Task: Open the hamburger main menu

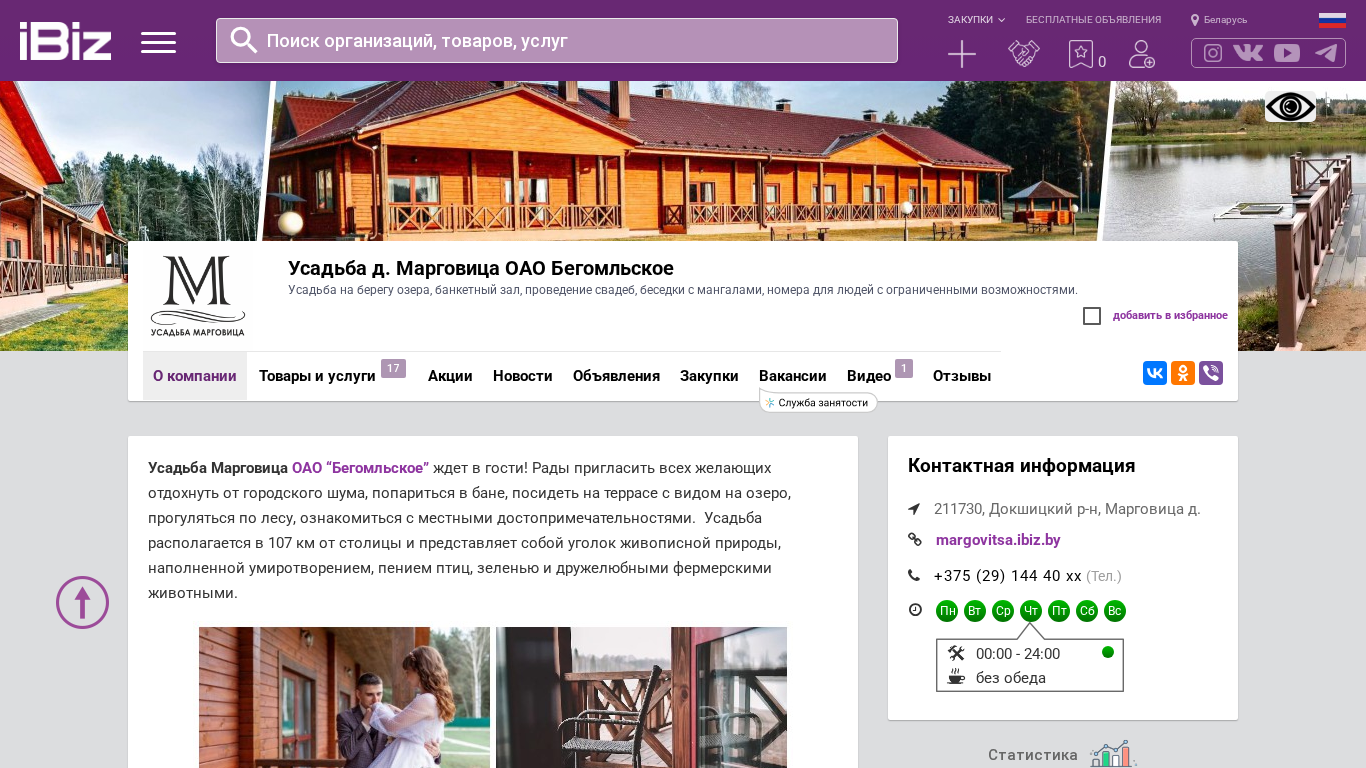Action: [158, 42]
